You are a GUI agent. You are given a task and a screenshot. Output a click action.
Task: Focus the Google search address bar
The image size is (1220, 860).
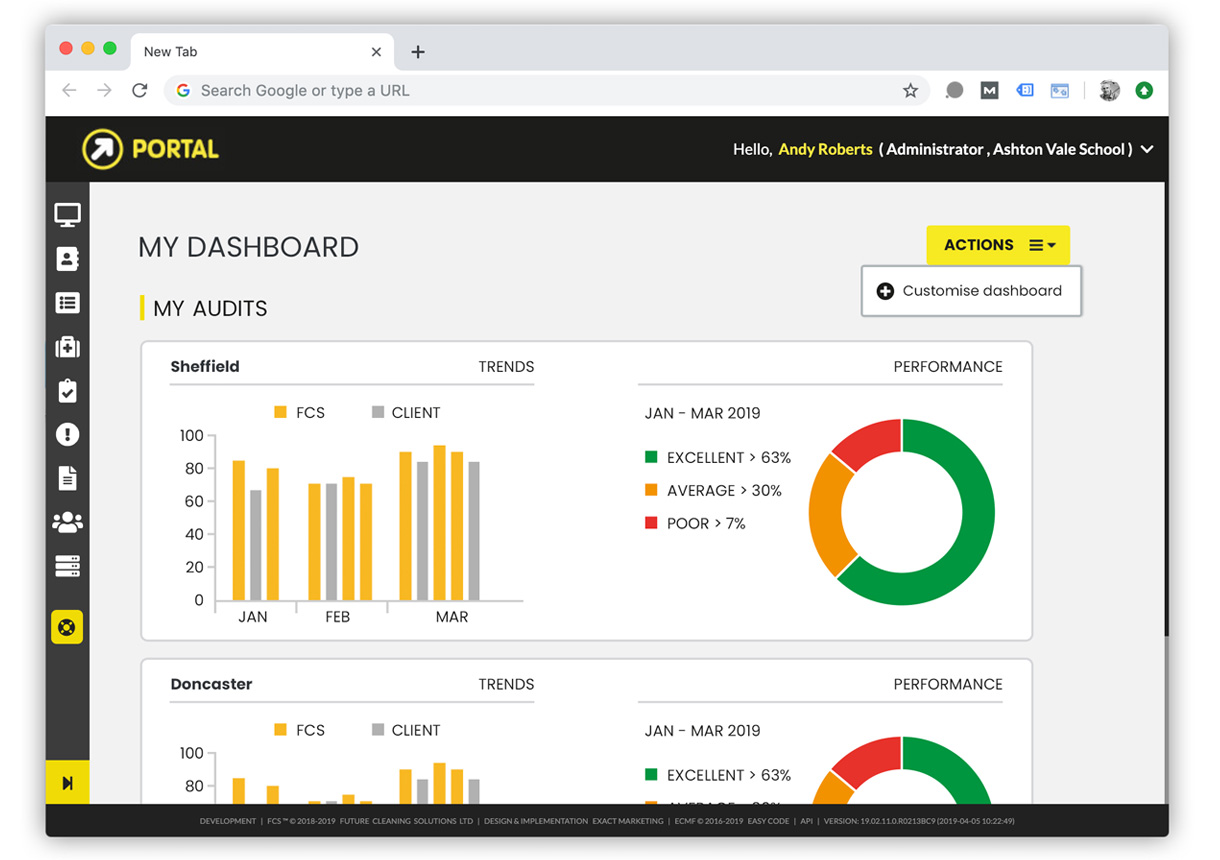point(548,90)
